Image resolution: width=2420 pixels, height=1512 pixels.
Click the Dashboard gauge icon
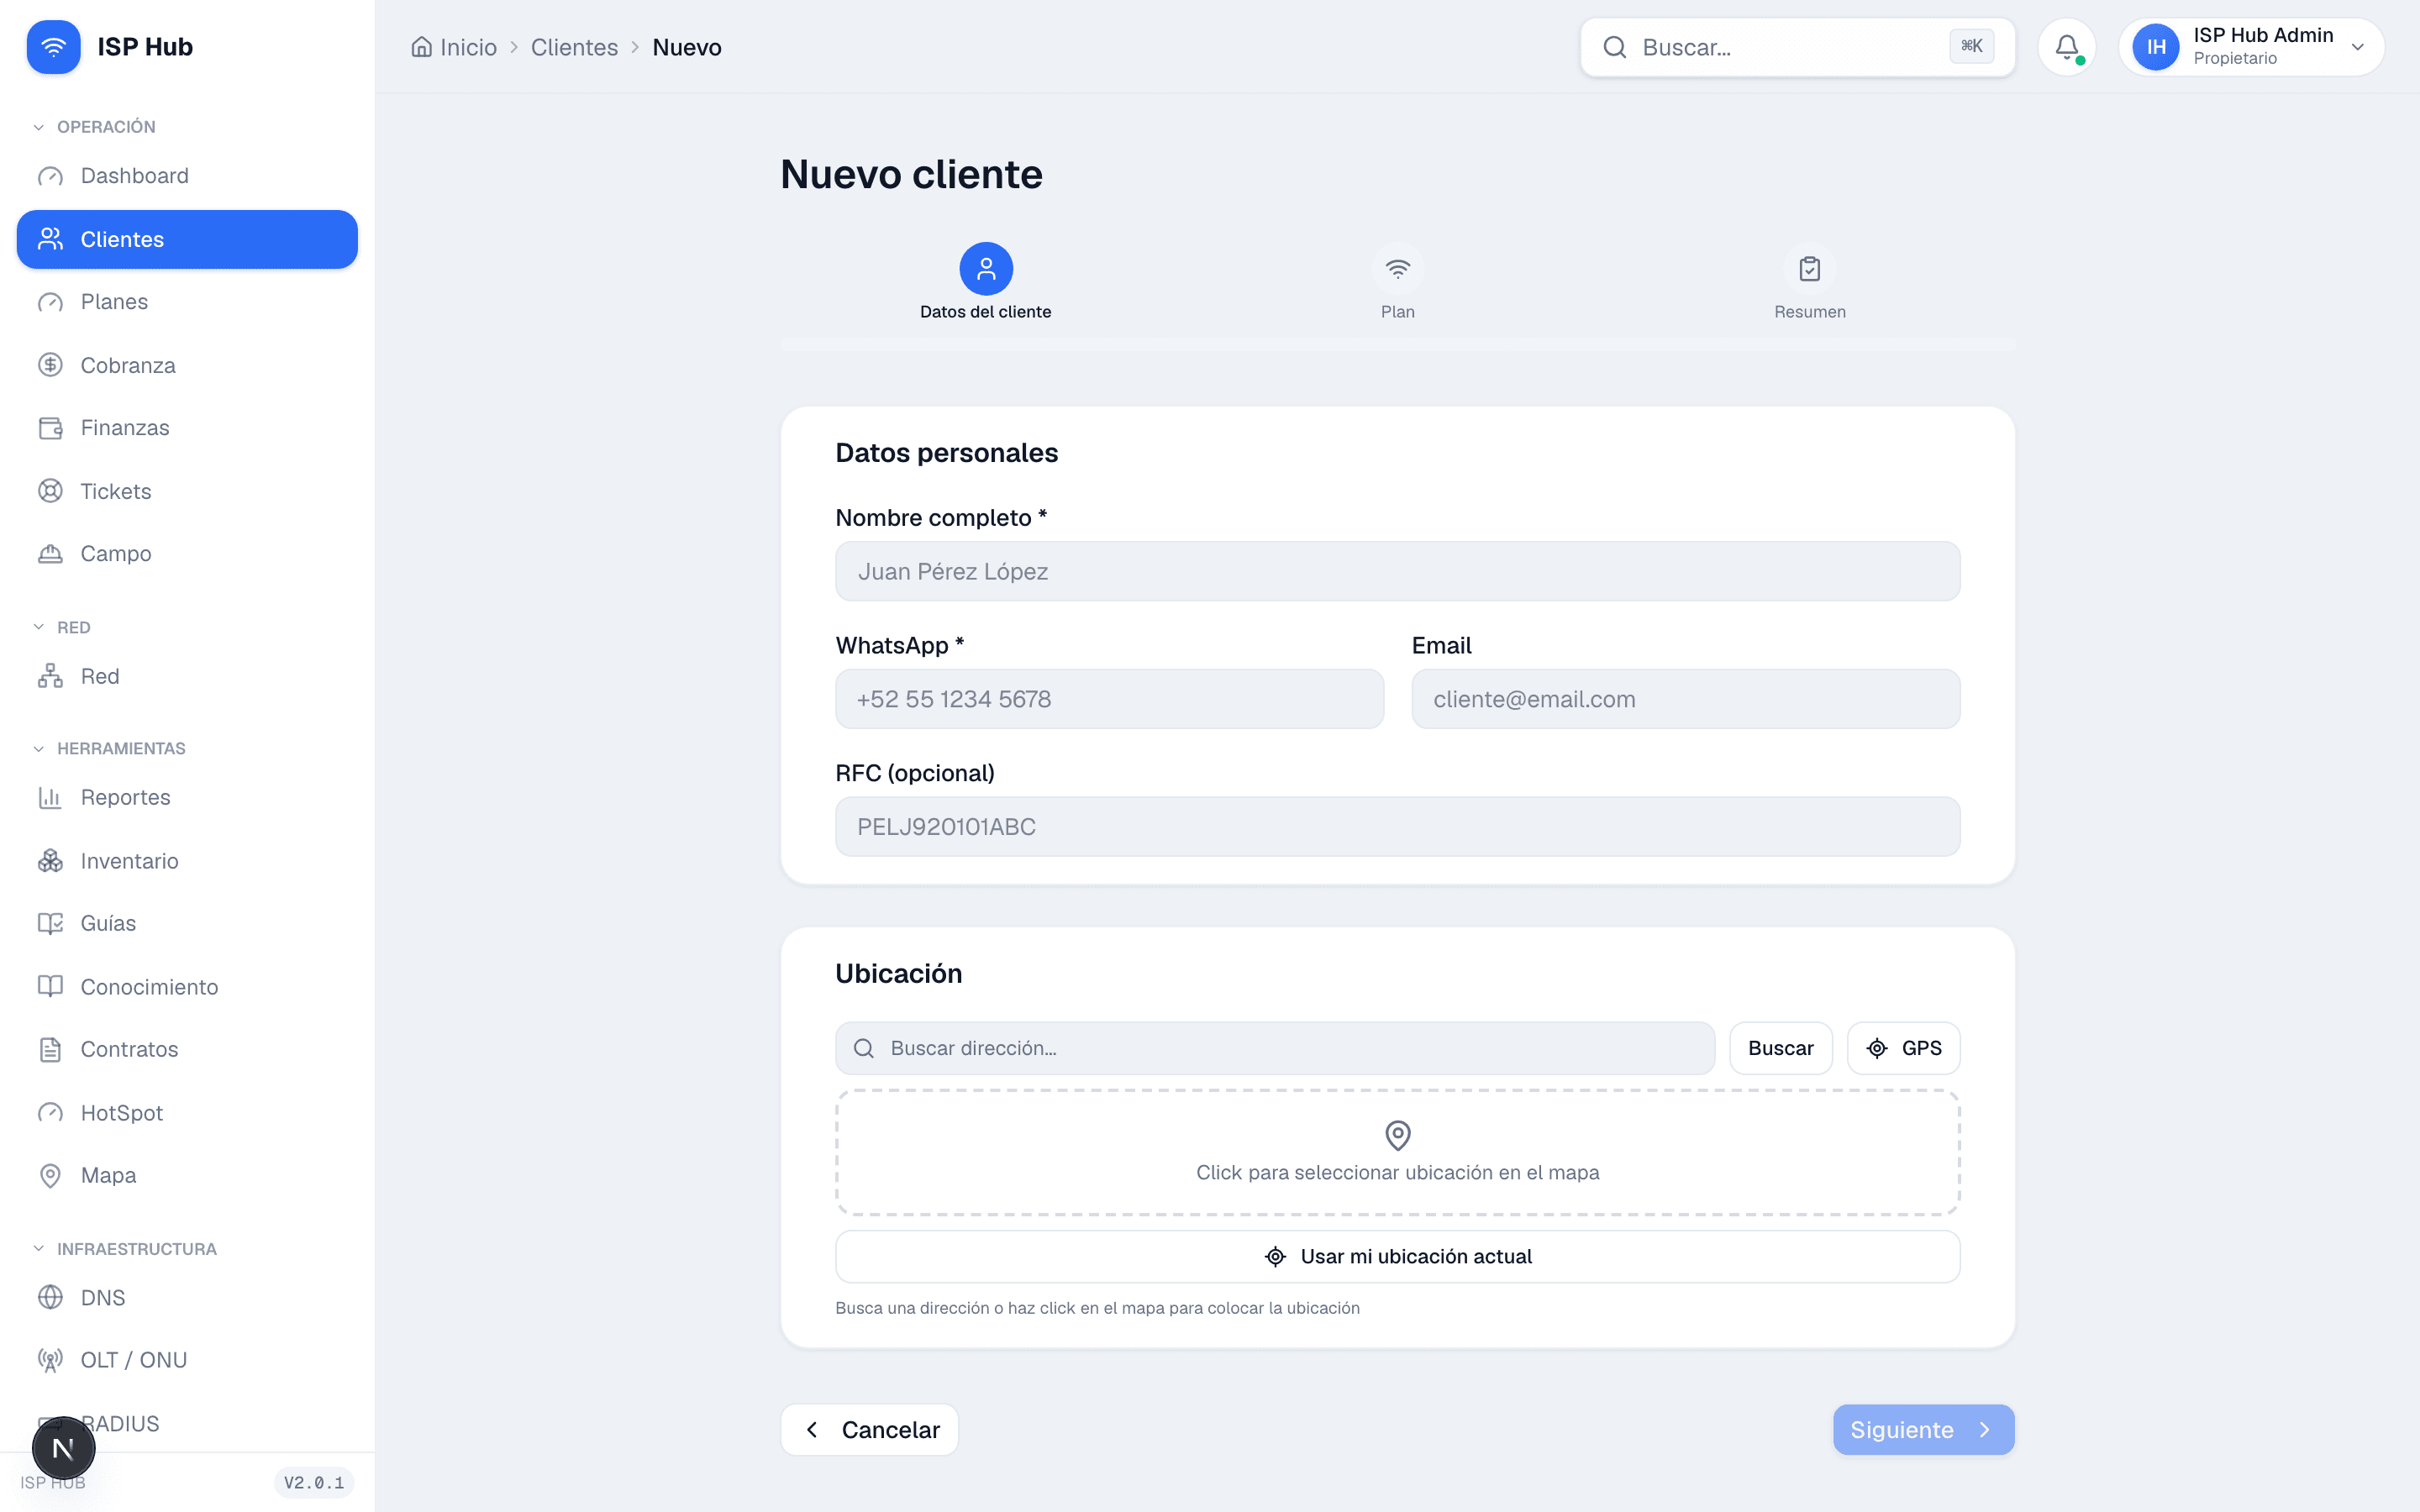tap(50, 176)
